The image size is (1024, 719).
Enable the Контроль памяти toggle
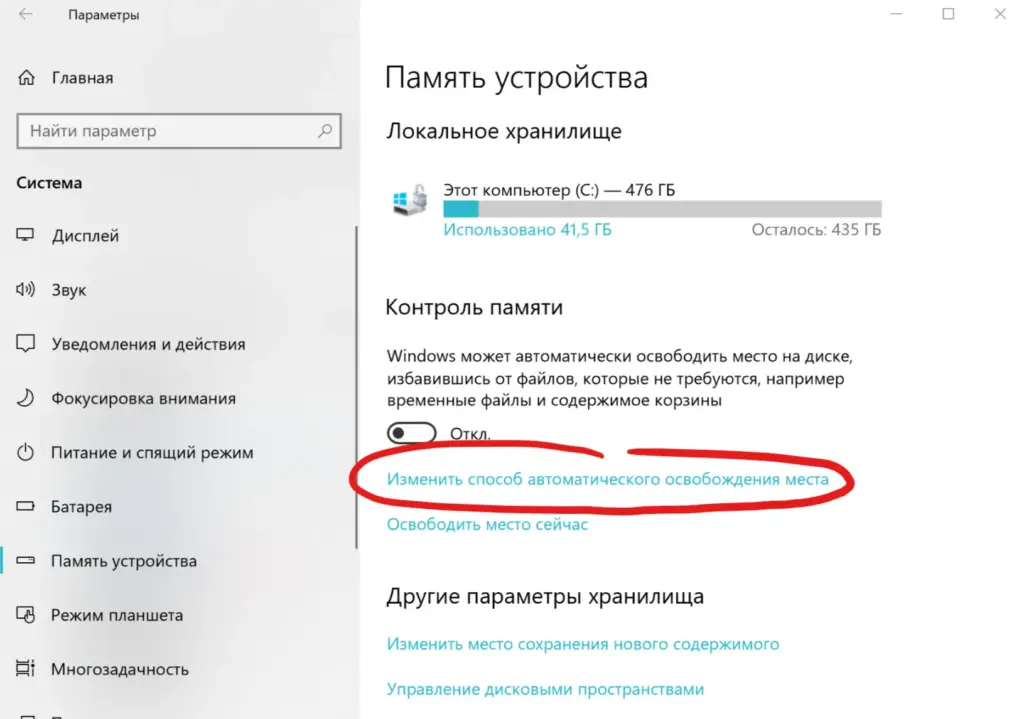(411, 433)
